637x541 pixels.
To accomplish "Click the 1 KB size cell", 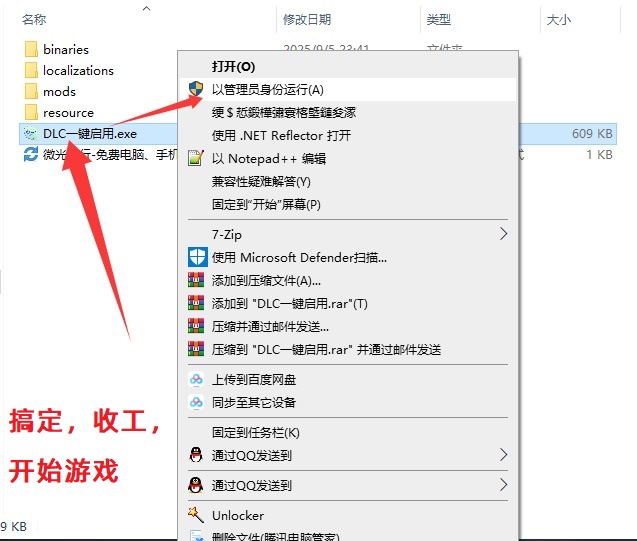I will point(599,155).
